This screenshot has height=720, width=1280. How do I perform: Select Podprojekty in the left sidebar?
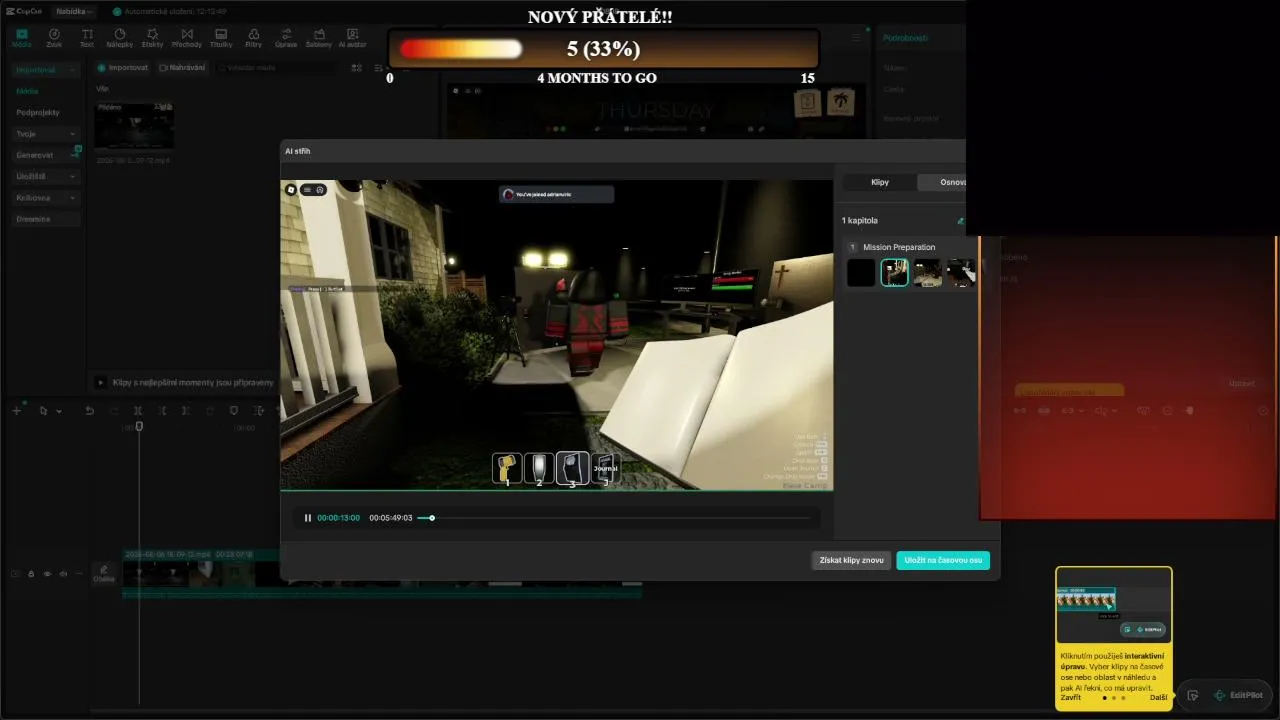(38, 112)
